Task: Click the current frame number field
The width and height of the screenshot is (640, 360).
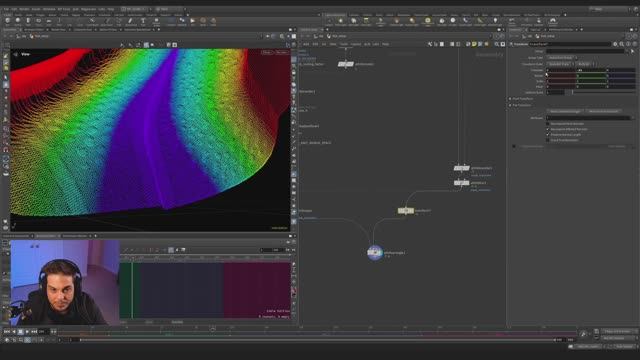Action: click(43, 332)
